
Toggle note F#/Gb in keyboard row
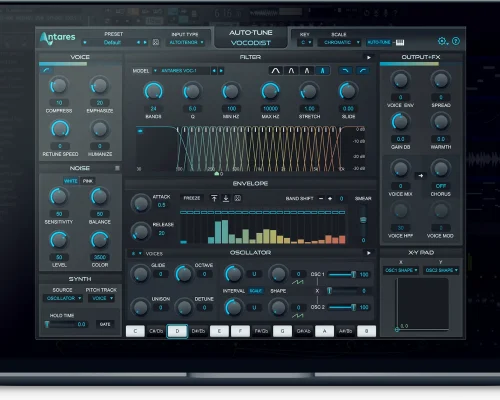pos(261,331)
